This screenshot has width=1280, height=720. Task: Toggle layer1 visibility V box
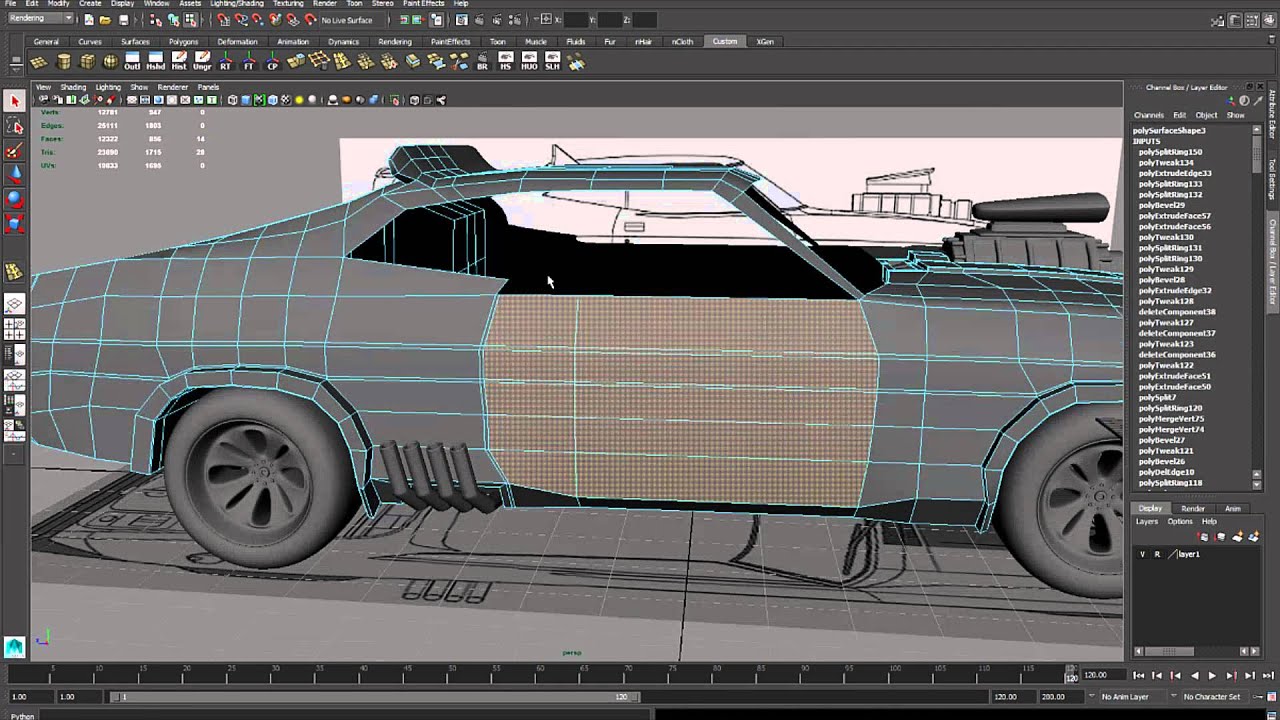pyautogui.click(x=1142, y=554)
